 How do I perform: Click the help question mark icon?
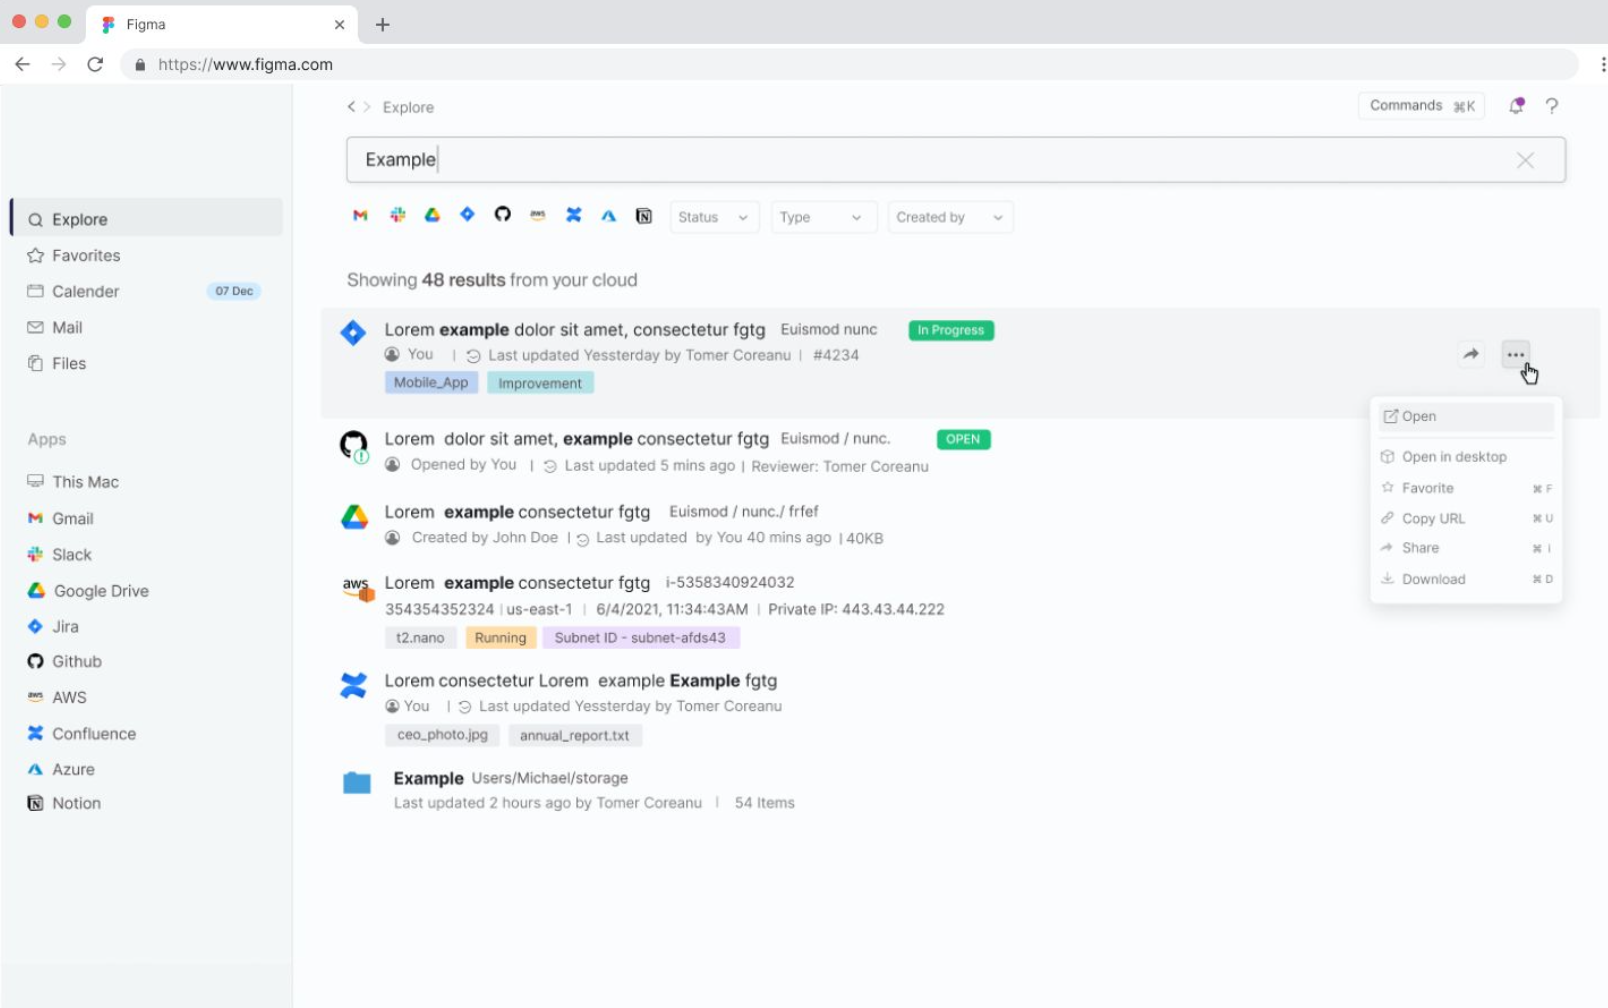1552,106
